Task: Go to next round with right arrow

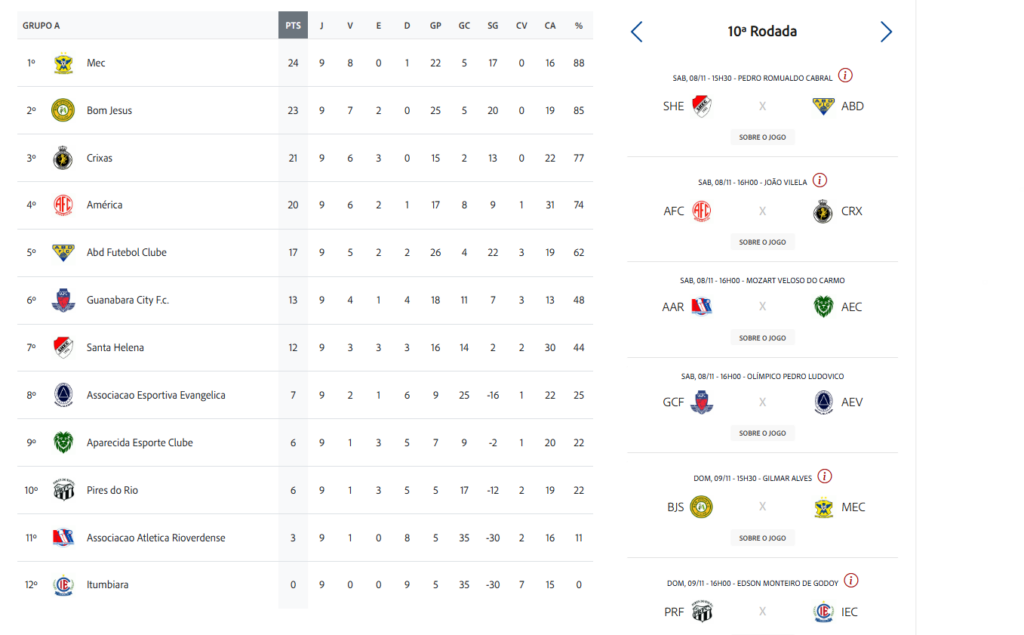Action: coord(885,32)
